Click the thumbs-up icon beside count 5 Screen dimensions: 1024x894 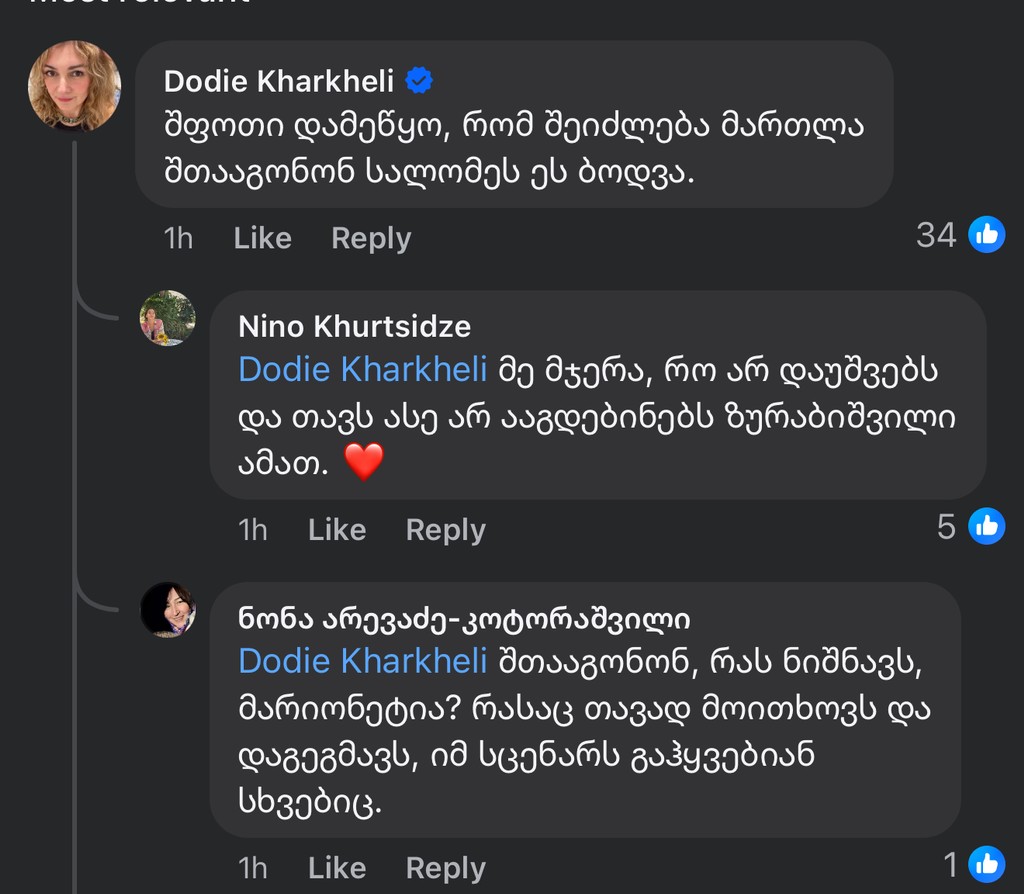pos(986,527)
